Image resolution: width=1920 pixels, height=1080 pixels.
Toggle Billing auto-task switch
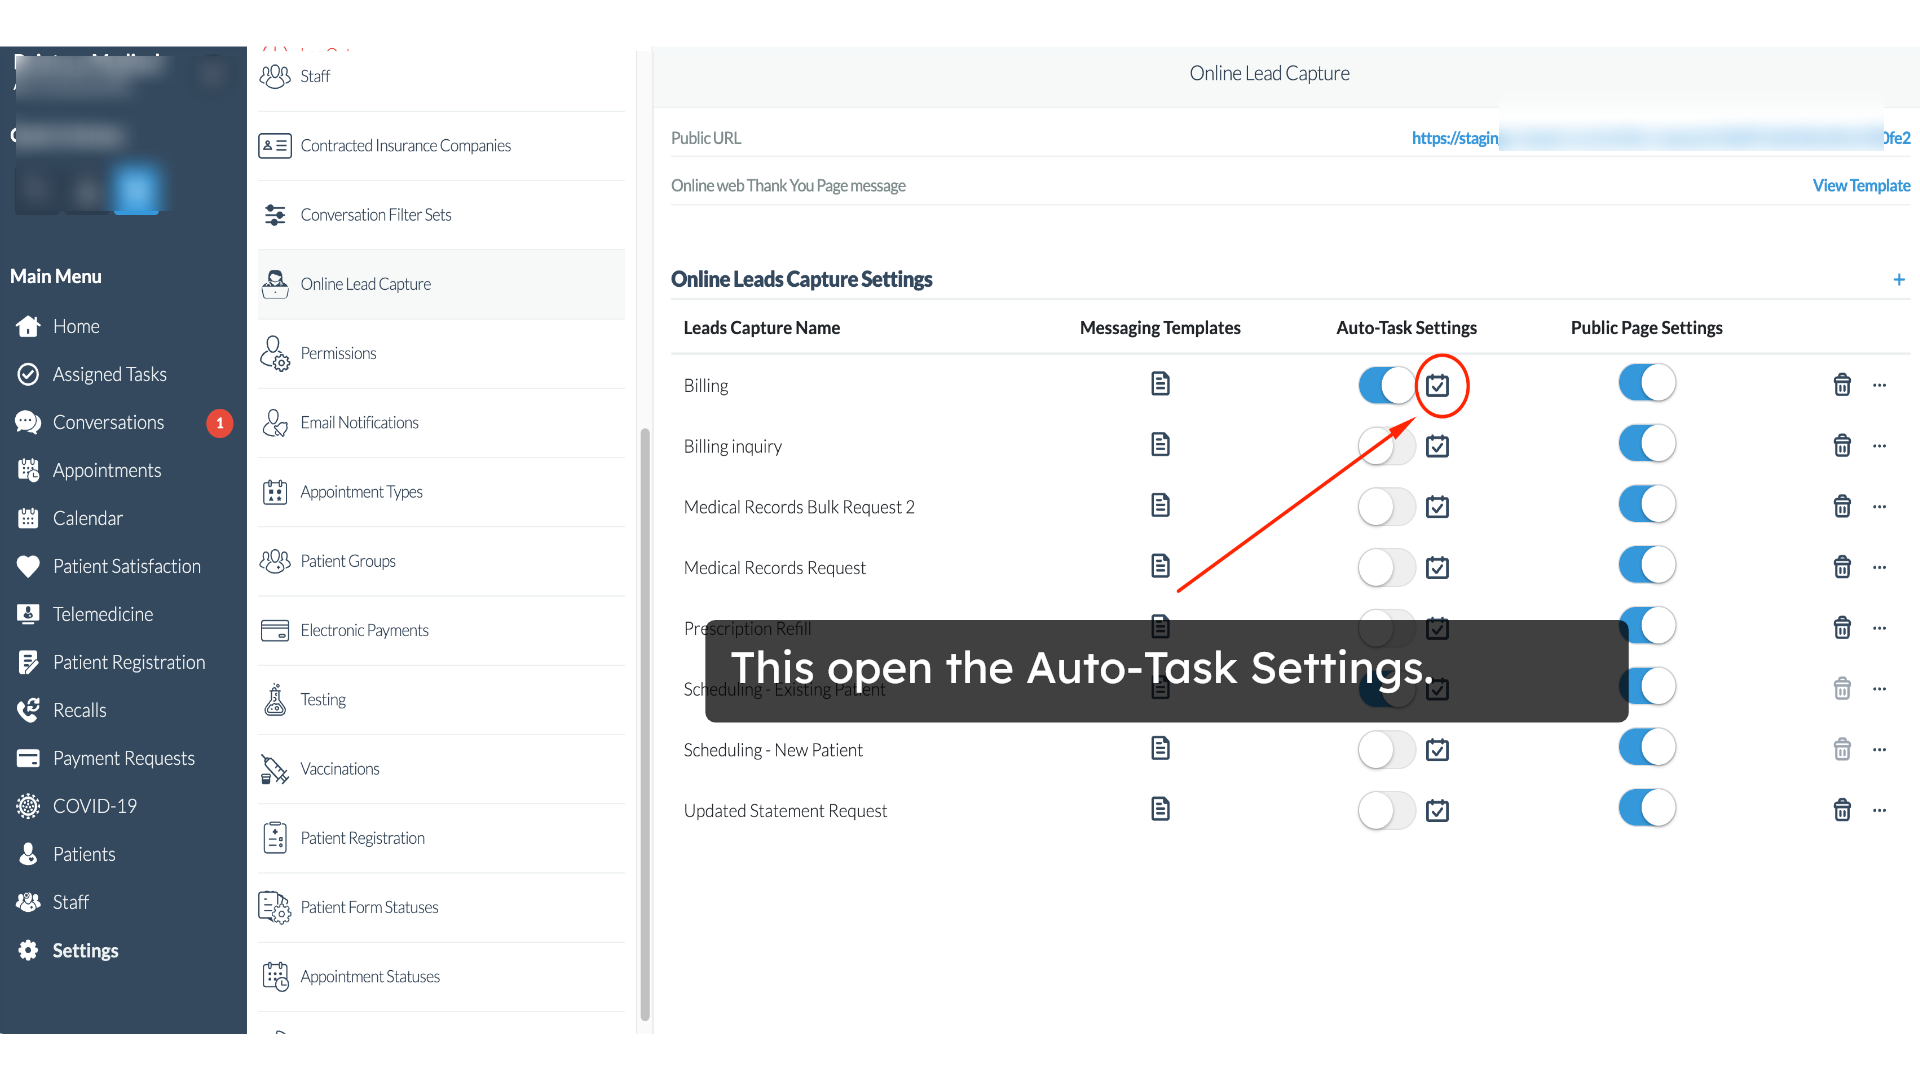[x=1386, y=385]
